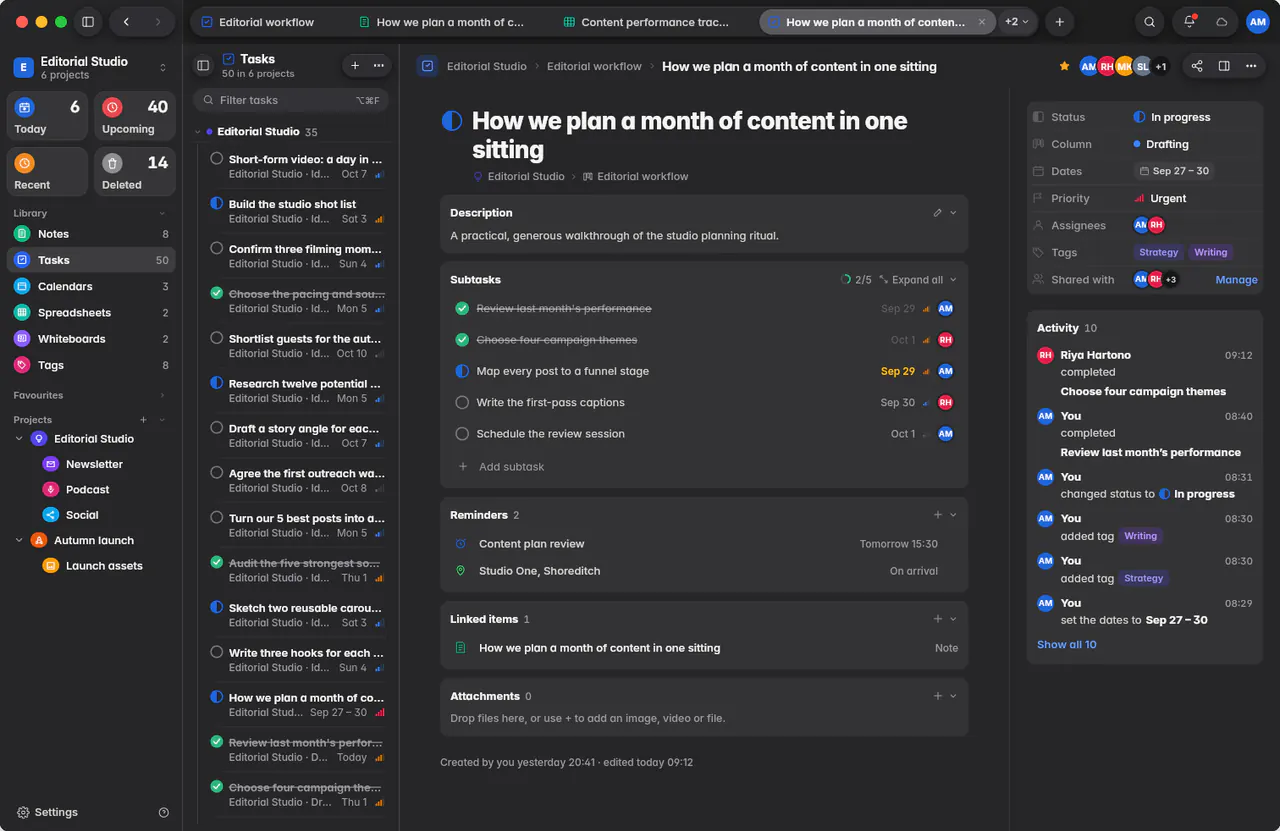Collapse the Library section chevron

point(163,213)
